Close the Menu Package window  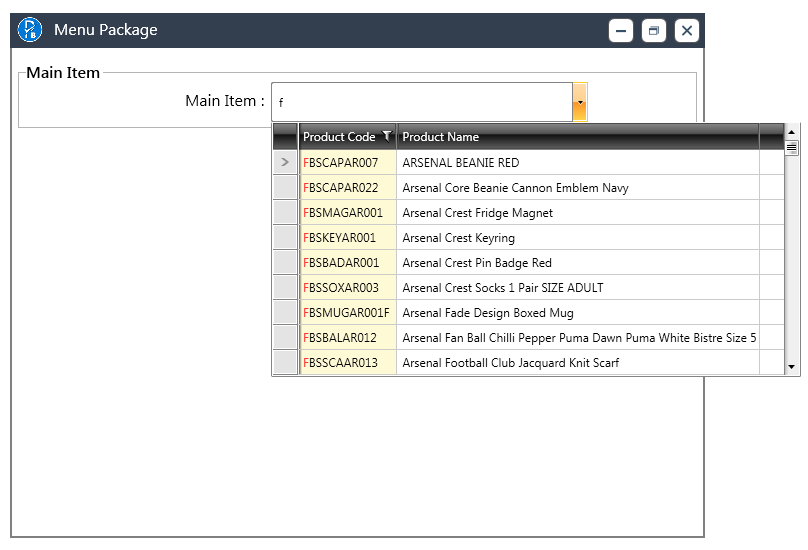(687, 31)
